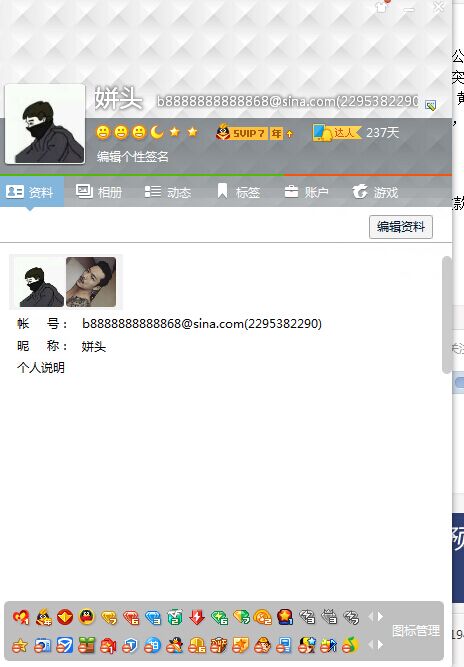Image resolution: width=464 pixels, height=667 pixels.
Task: Click the blue diamond badge icon
Action: tap(153, 617)
